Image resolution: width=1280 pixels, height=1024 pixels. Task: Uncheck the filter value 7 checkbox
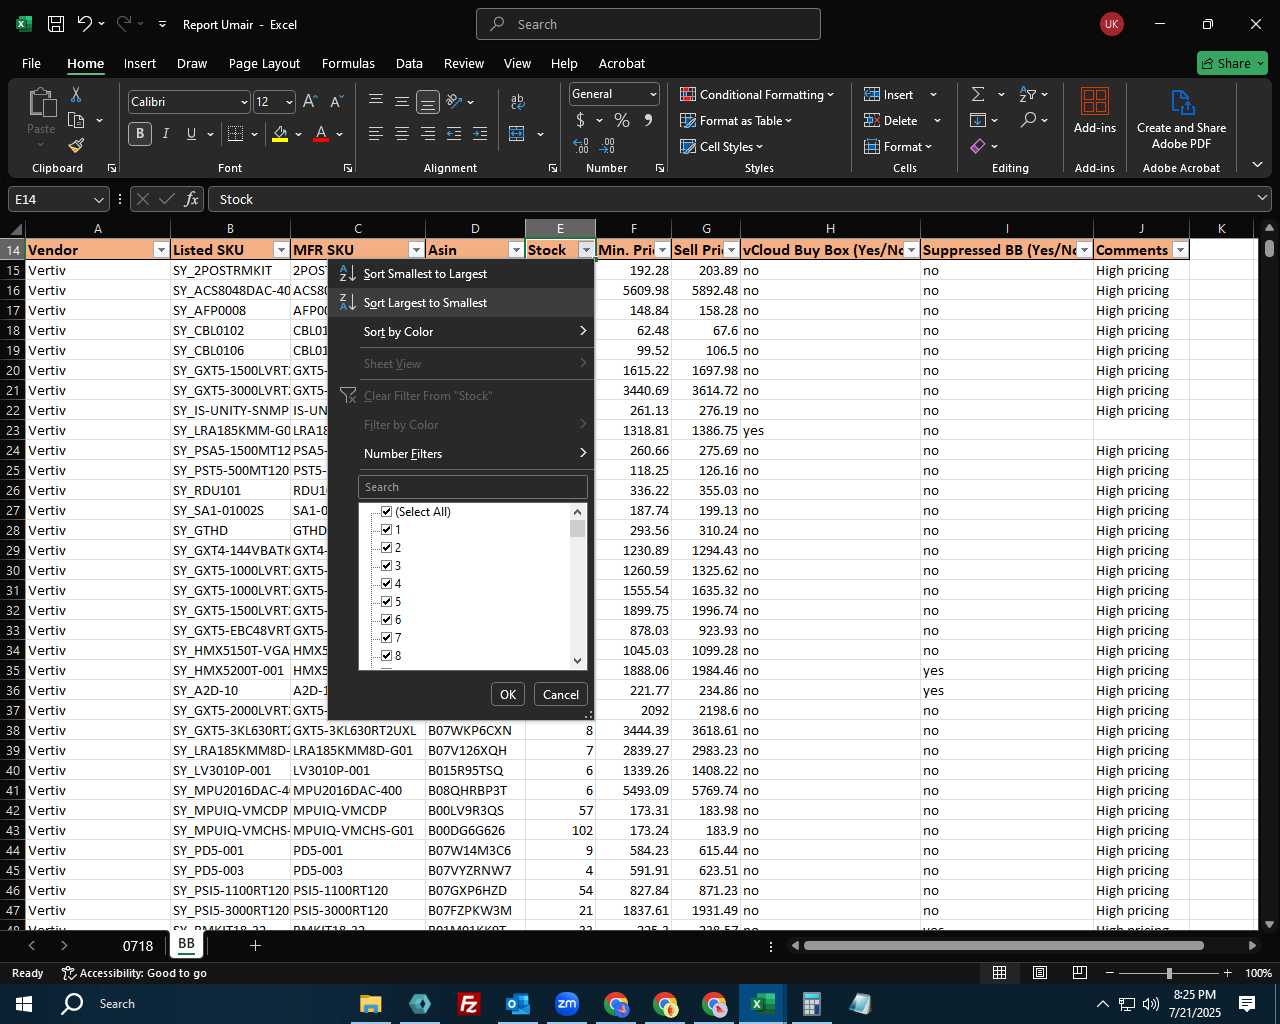pos(386,637)
